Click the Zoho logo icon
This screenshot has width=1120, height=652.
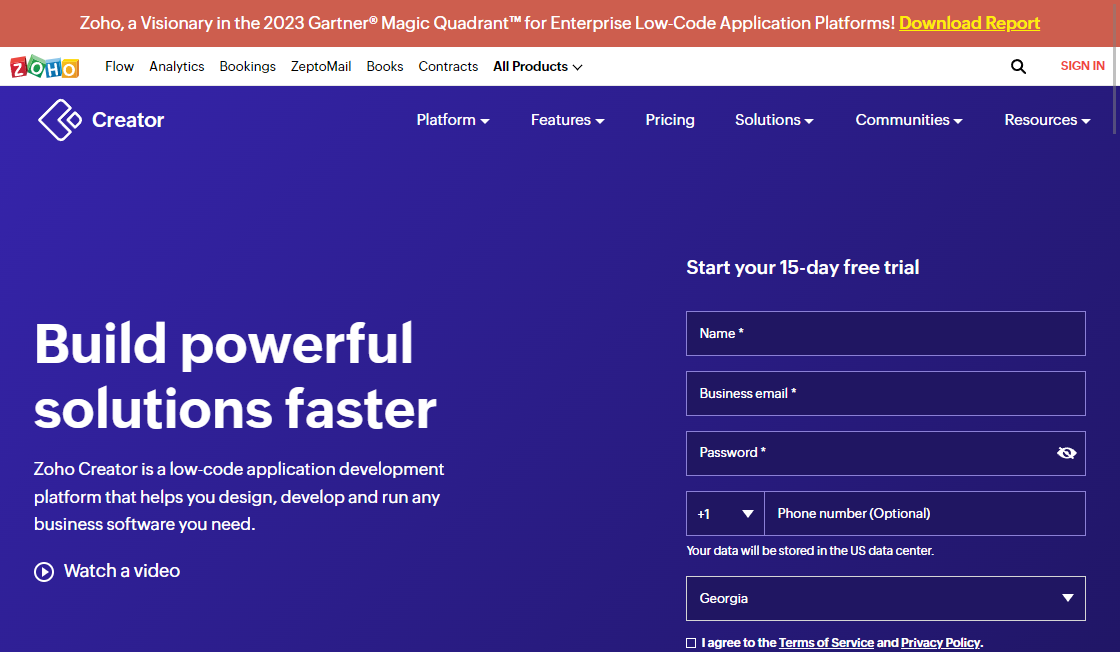click(44, 67)
